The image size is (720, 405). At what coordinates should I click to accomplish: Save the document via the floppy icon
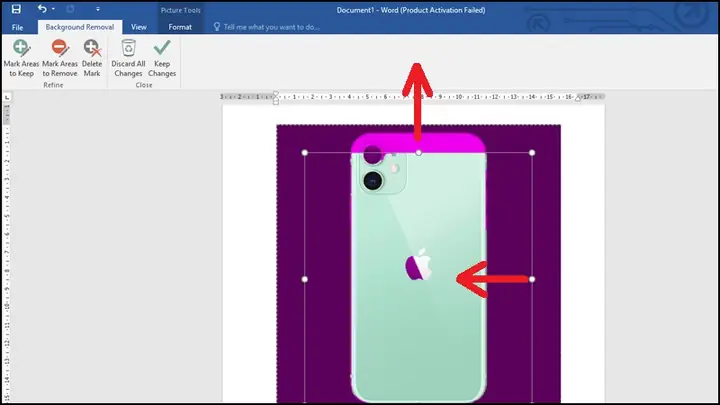(x=16, y=9)
